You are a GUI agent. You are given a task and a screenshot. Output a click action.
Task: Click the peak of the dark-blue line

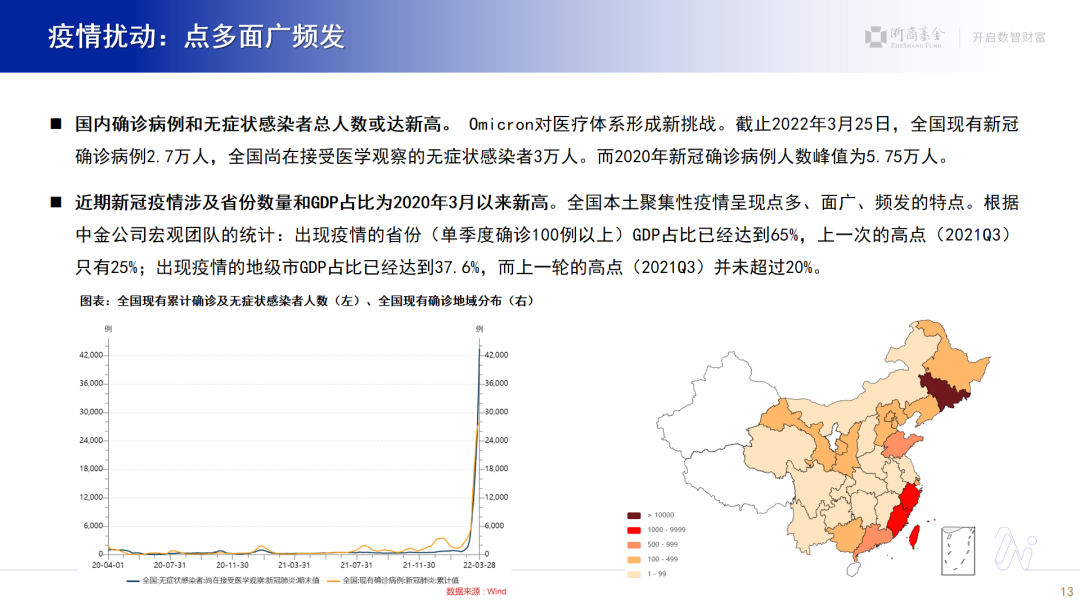click(479, 350)
